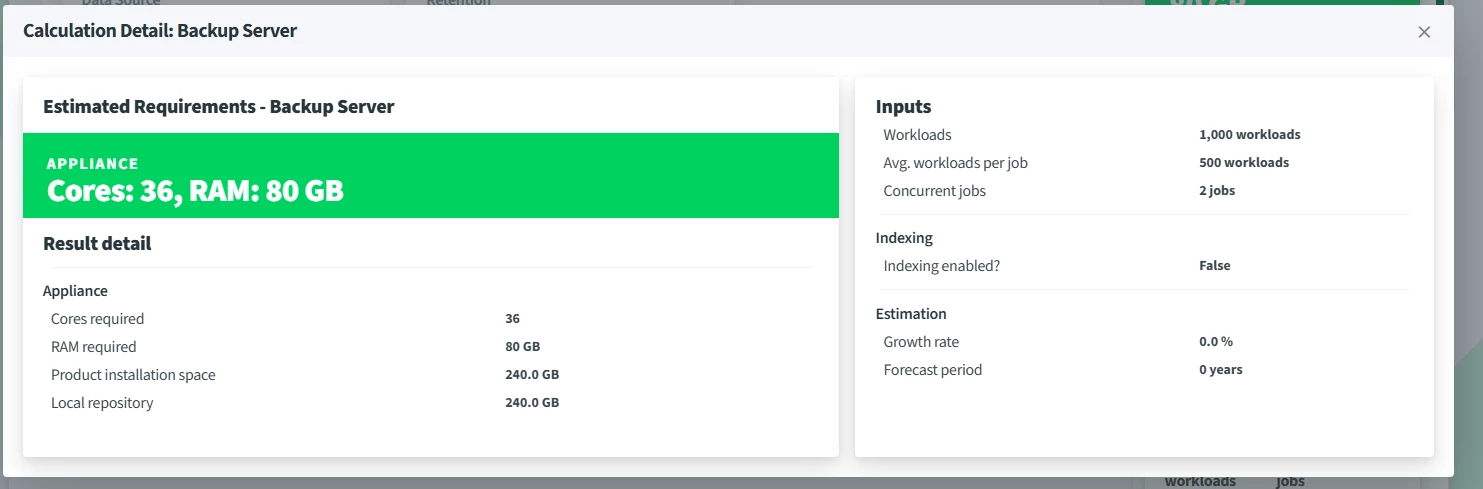Select the Local repository 240.0 GB value
Image resolution: width=1483 pixels, height=489 pixels.
tap(532, 403)
